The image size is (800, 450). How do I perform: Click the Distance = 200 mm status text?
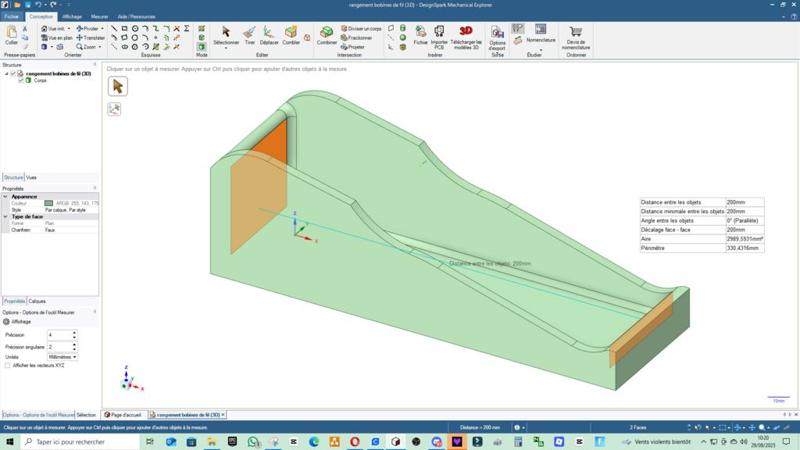click(x=480, y=428)
